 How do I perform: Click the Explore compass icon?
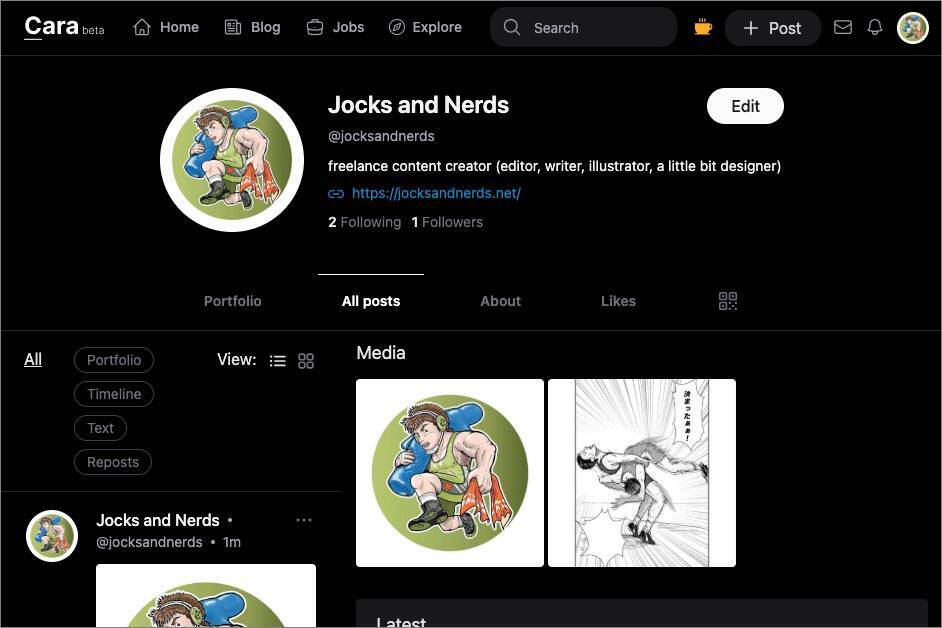point(397,27)
